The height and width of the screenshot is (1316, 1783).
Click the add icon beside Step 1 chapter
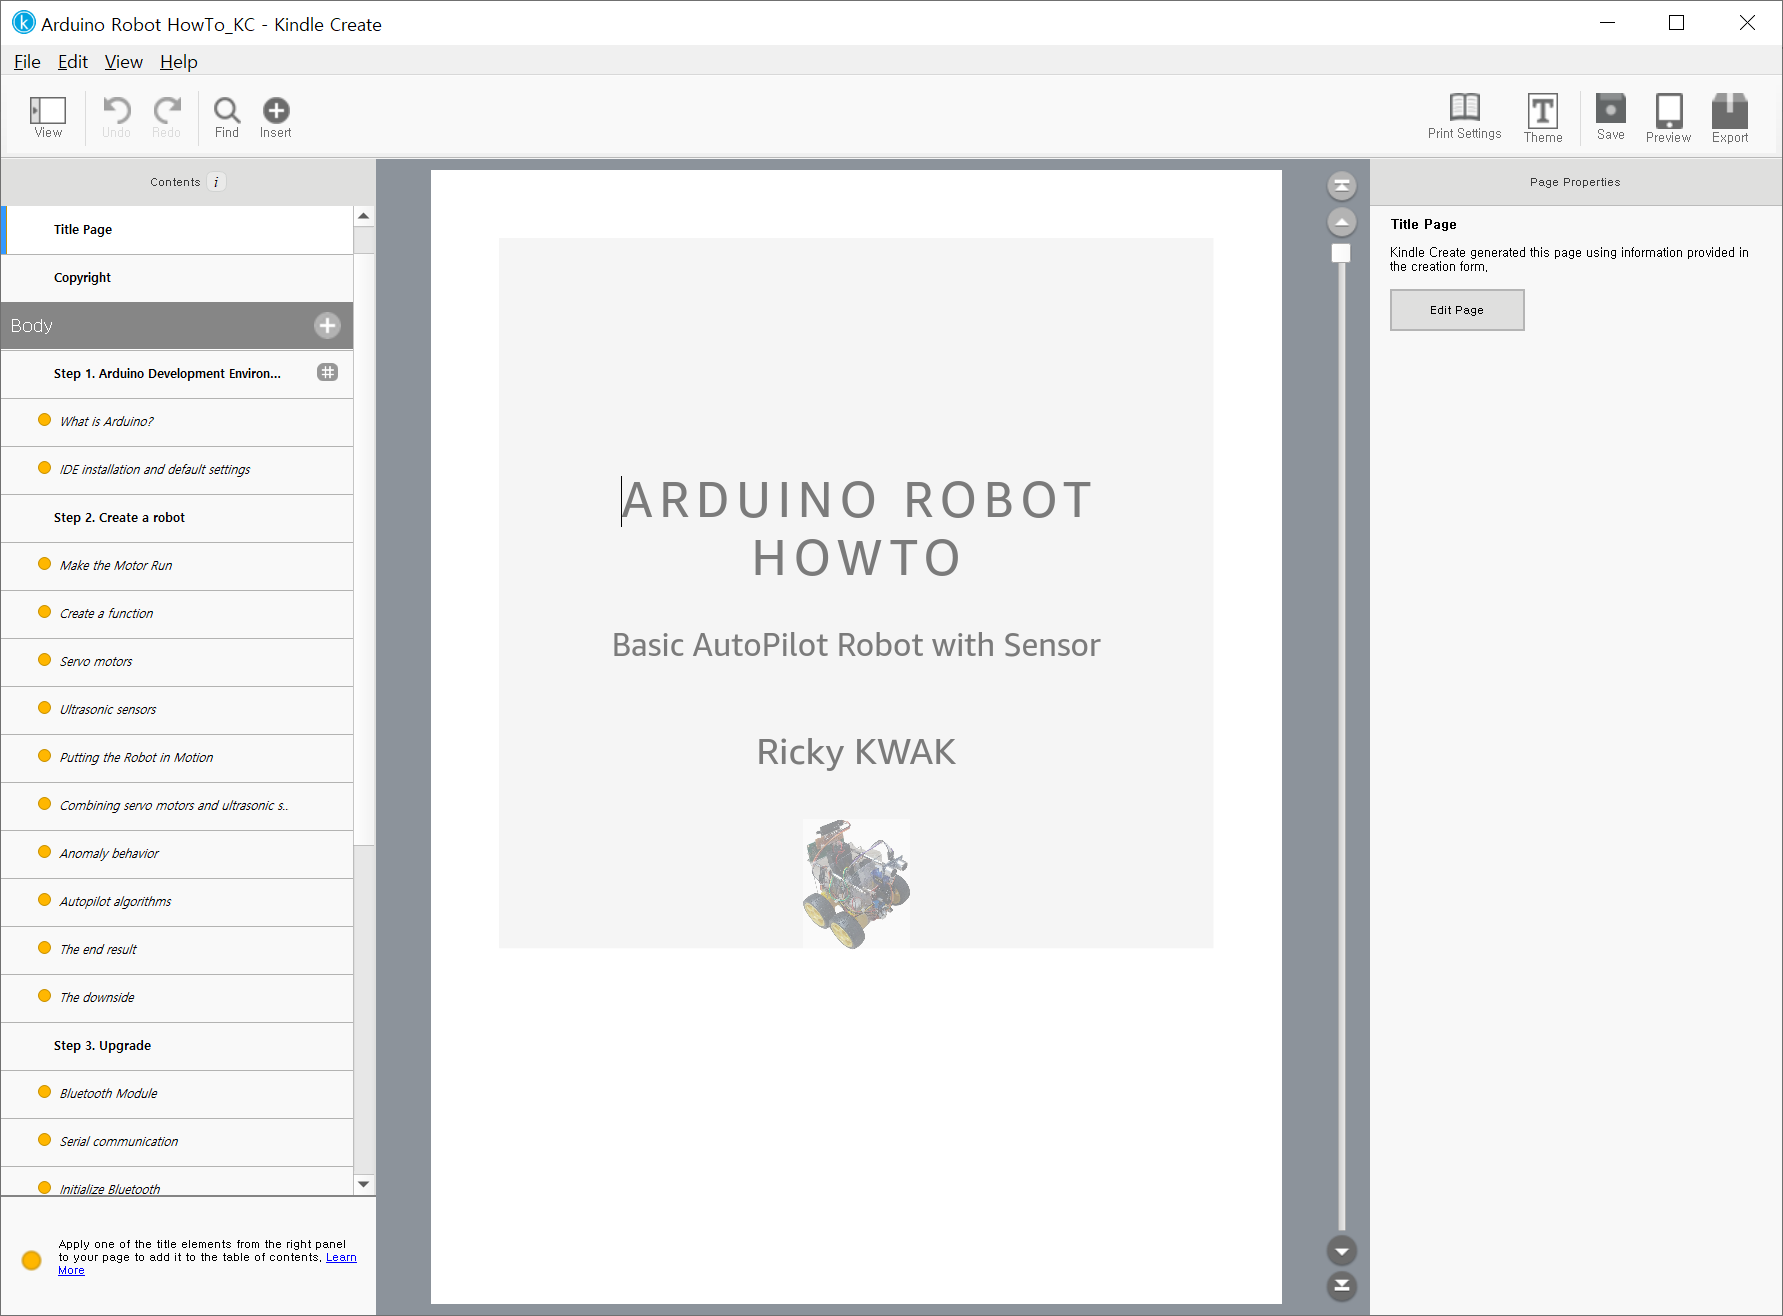(327, 372)
